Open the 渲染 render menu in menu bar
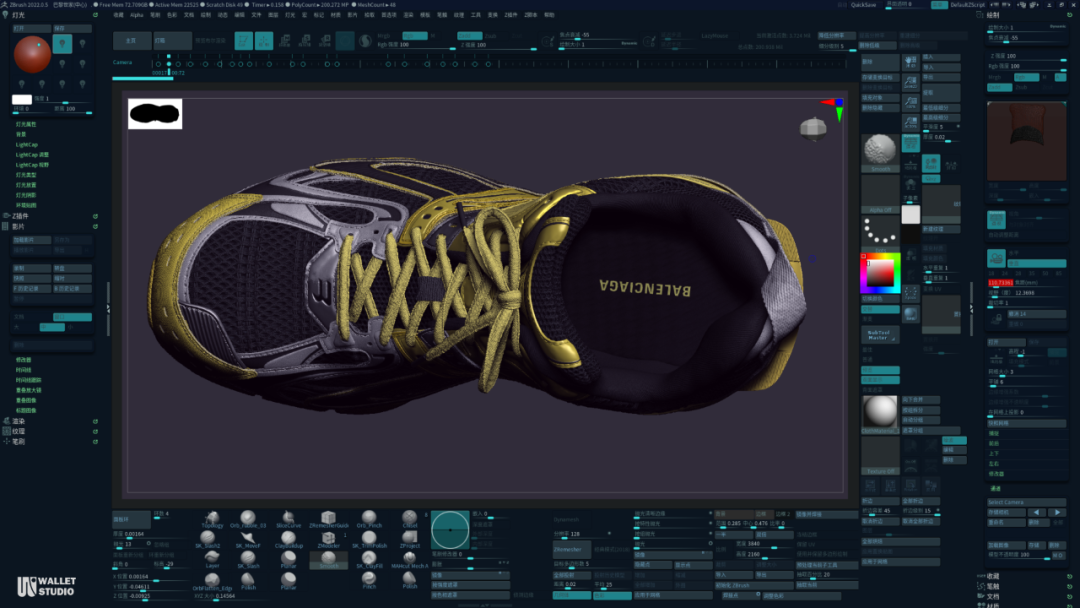1080x608 pixels. [x=408, y=14]
